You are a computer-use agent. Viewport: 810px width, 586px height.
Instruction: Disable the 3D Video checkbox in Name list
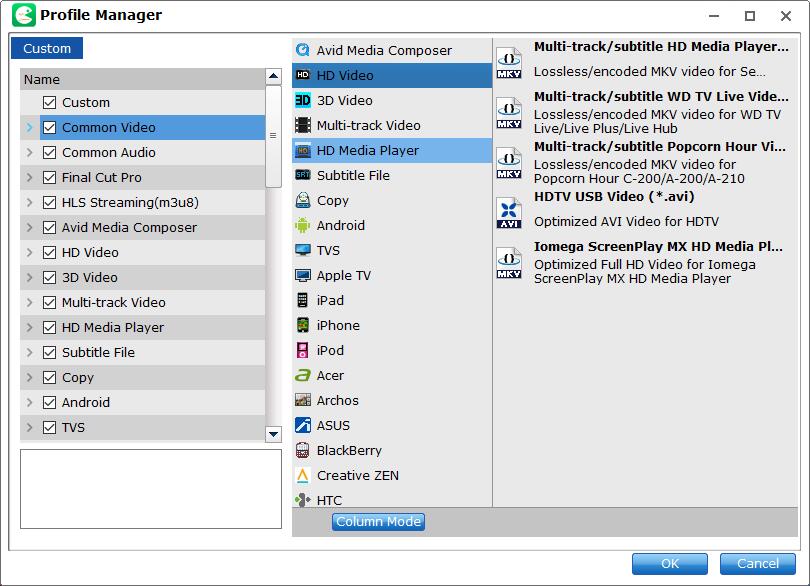pyautogui.click(x=50, y=277)
